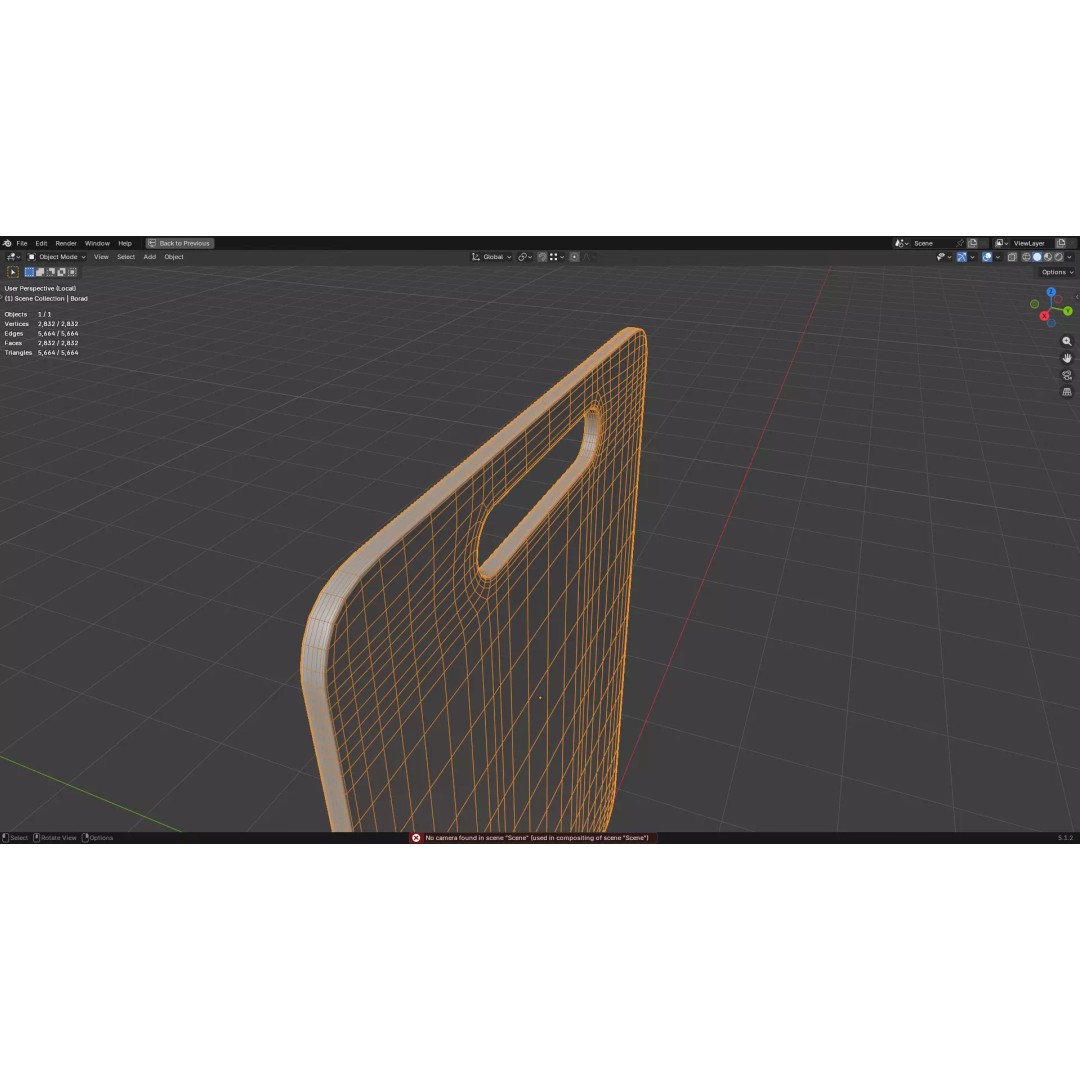
Task: Open the Help menu
Action: click(x=125, y=243)
